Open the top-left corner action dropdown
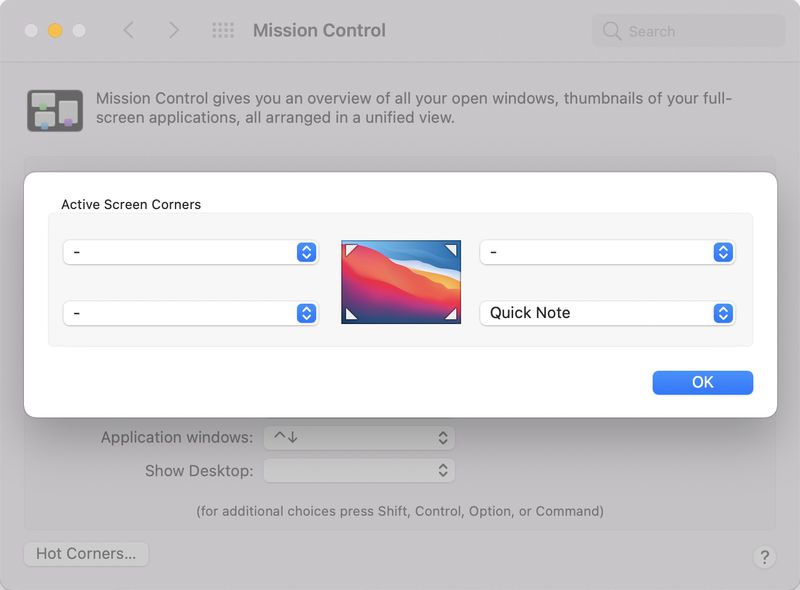 tap(190, 252)
